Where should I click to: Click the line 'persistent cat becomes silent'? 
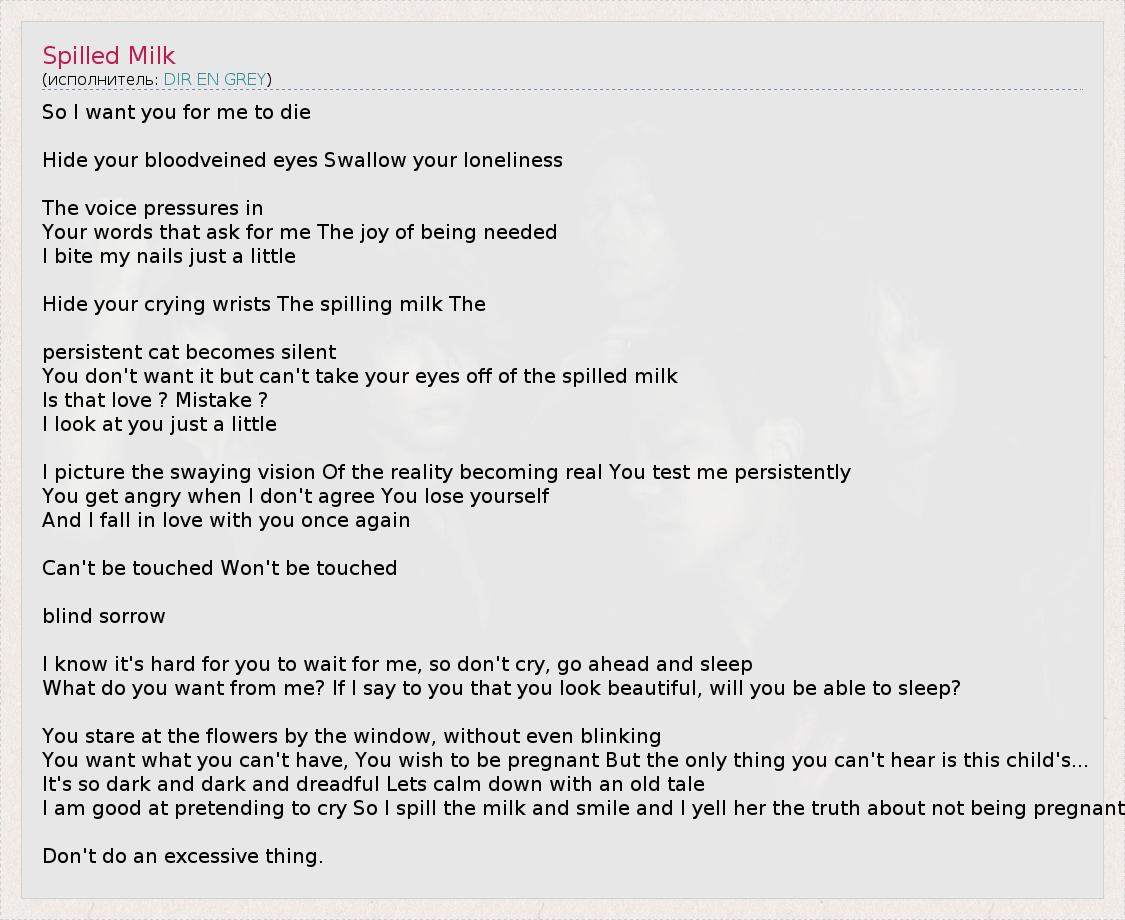(x=189, y=352)
